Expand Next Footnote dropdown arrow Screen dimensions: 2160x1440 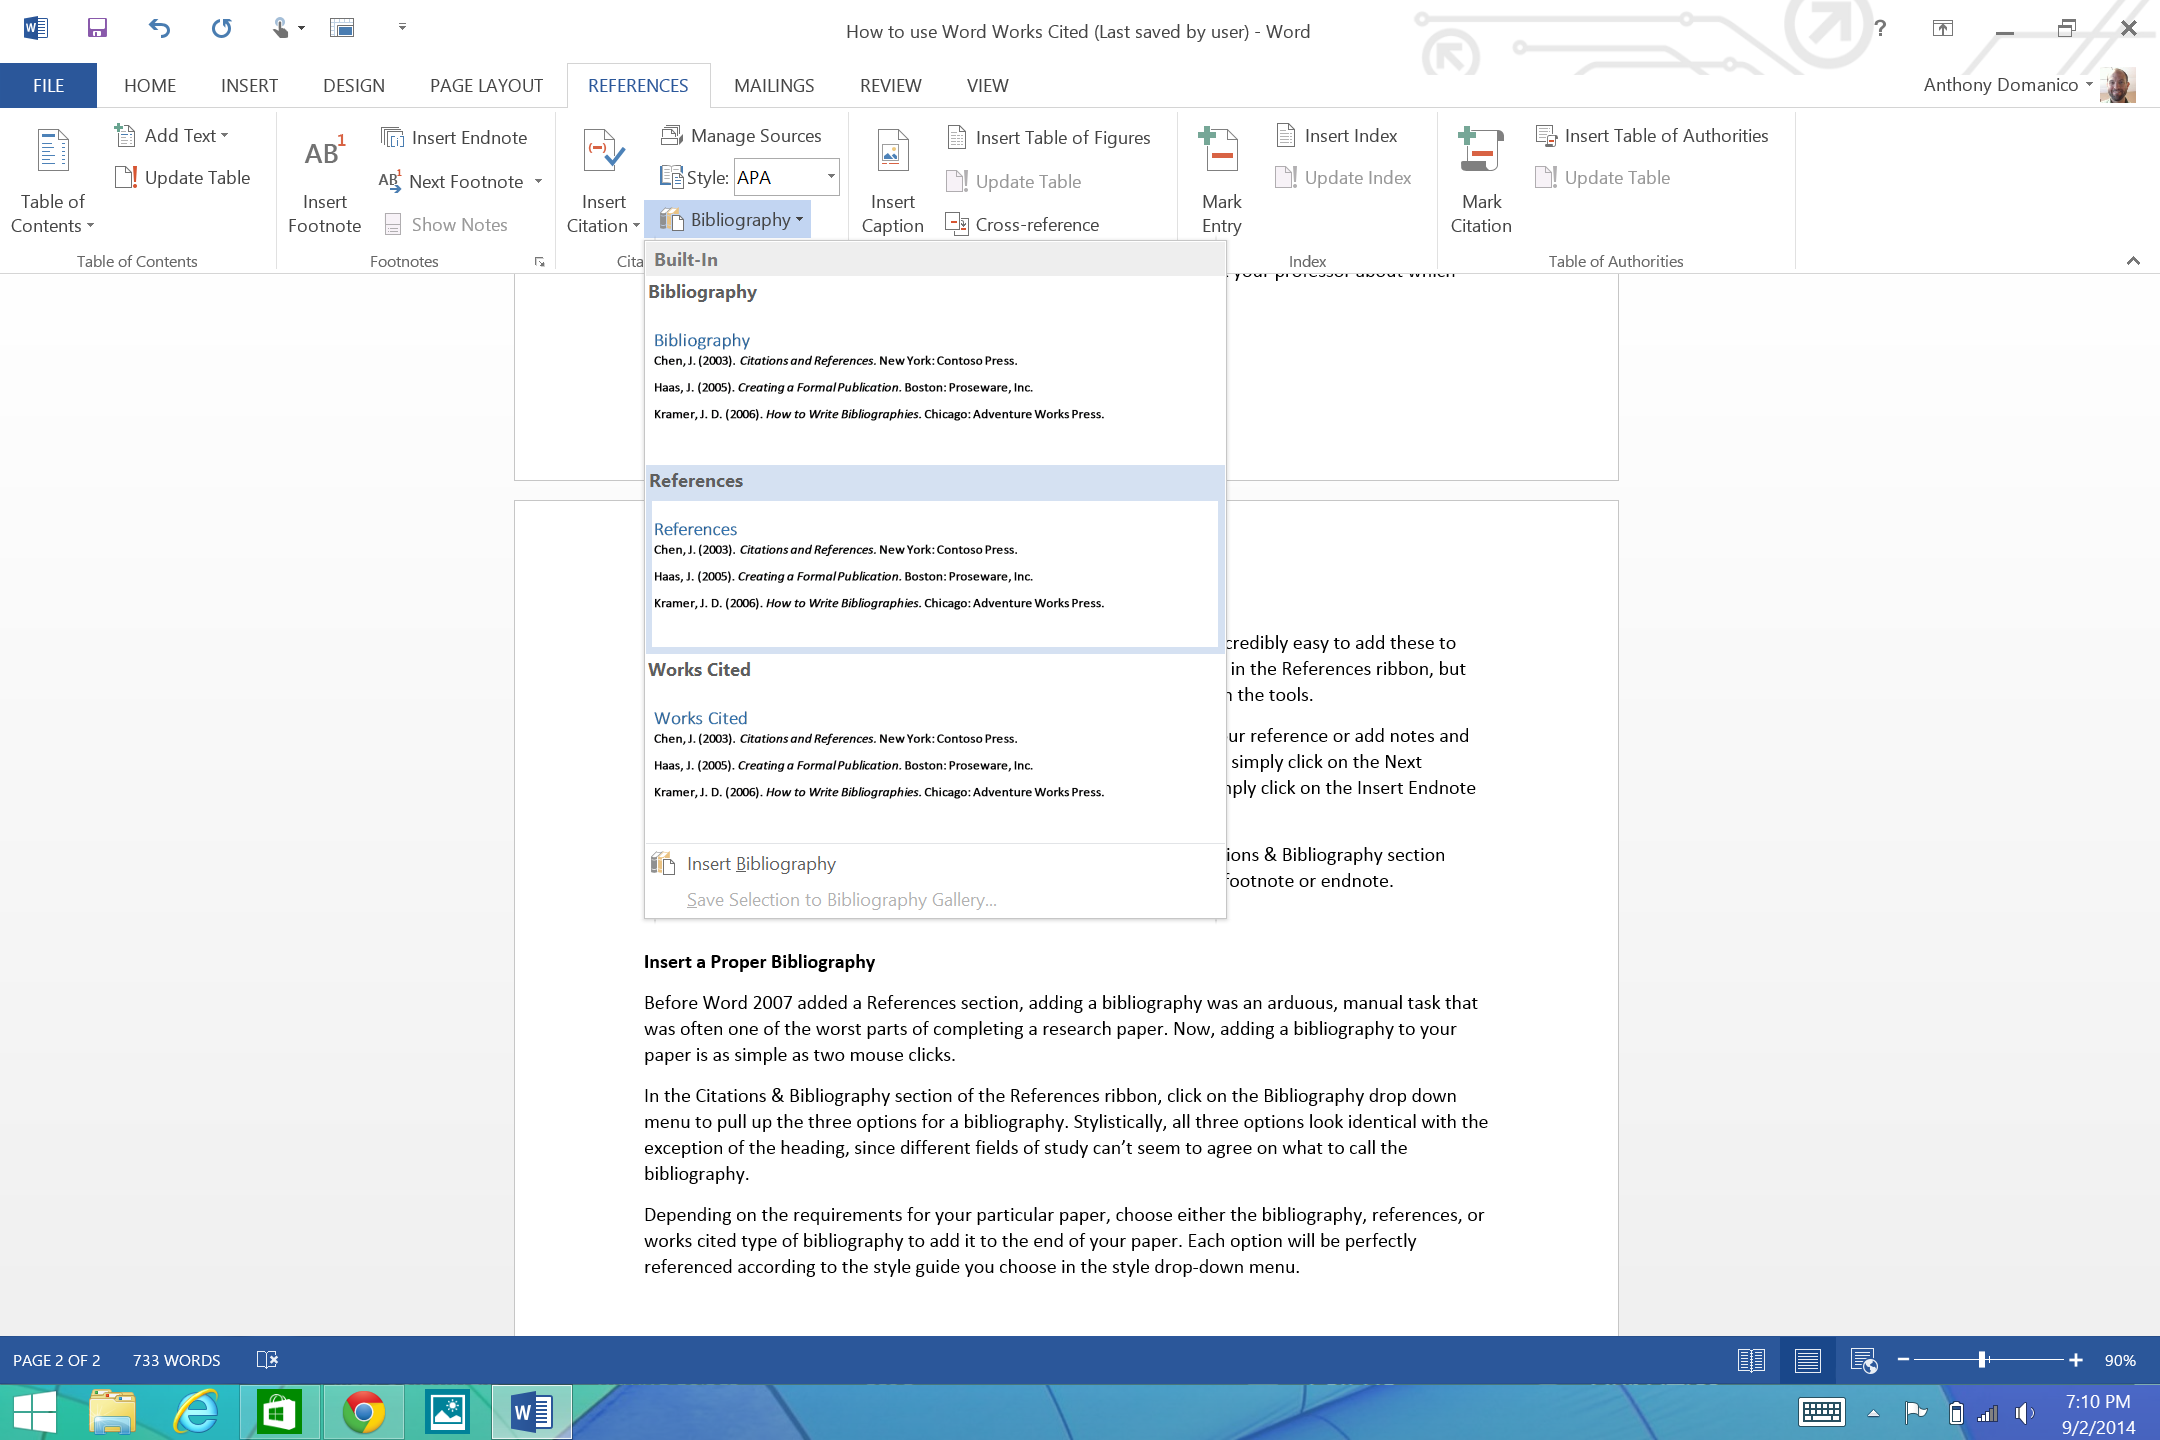(538, 181)
